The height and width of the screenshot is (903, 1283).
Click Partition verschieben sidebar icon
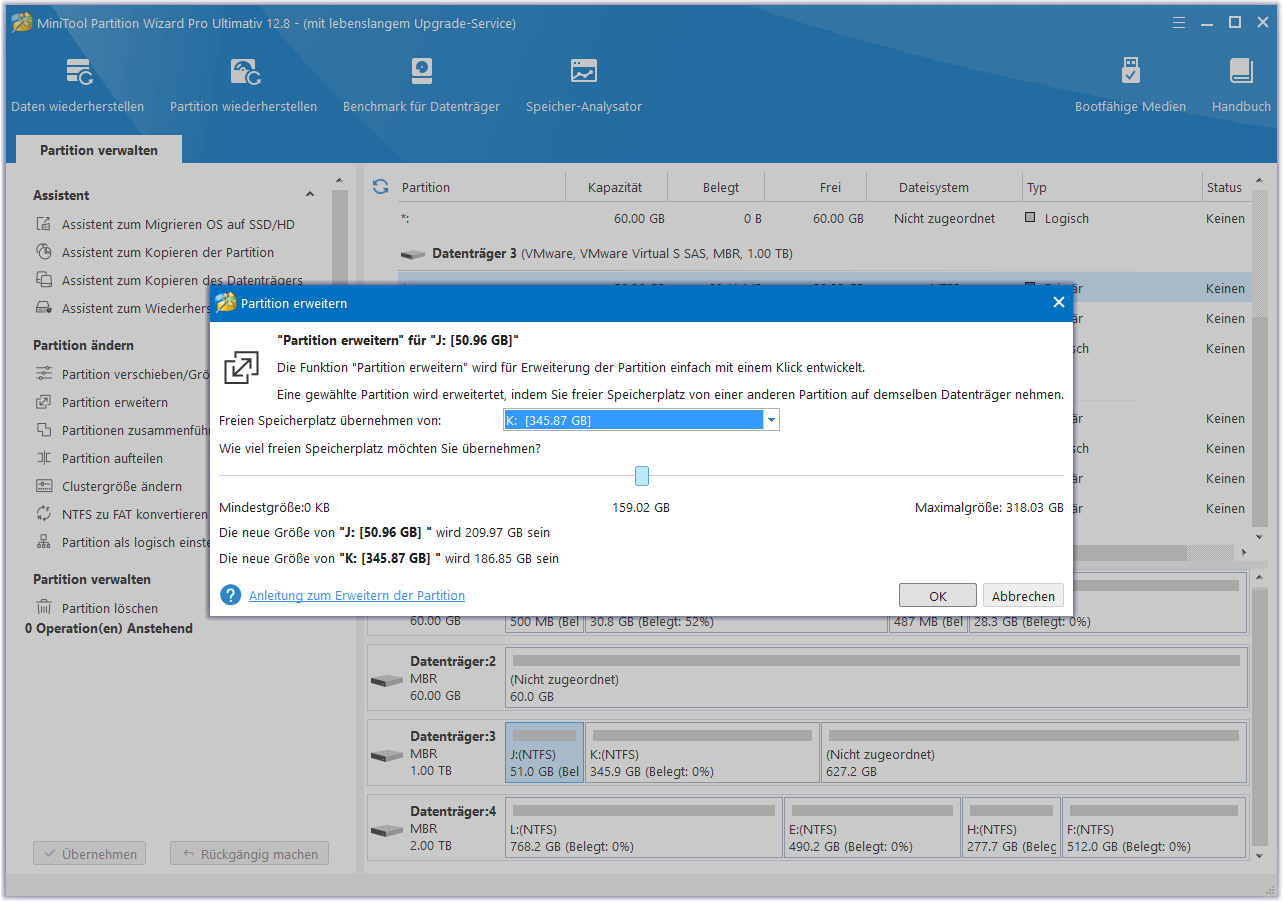pos(44,374)
